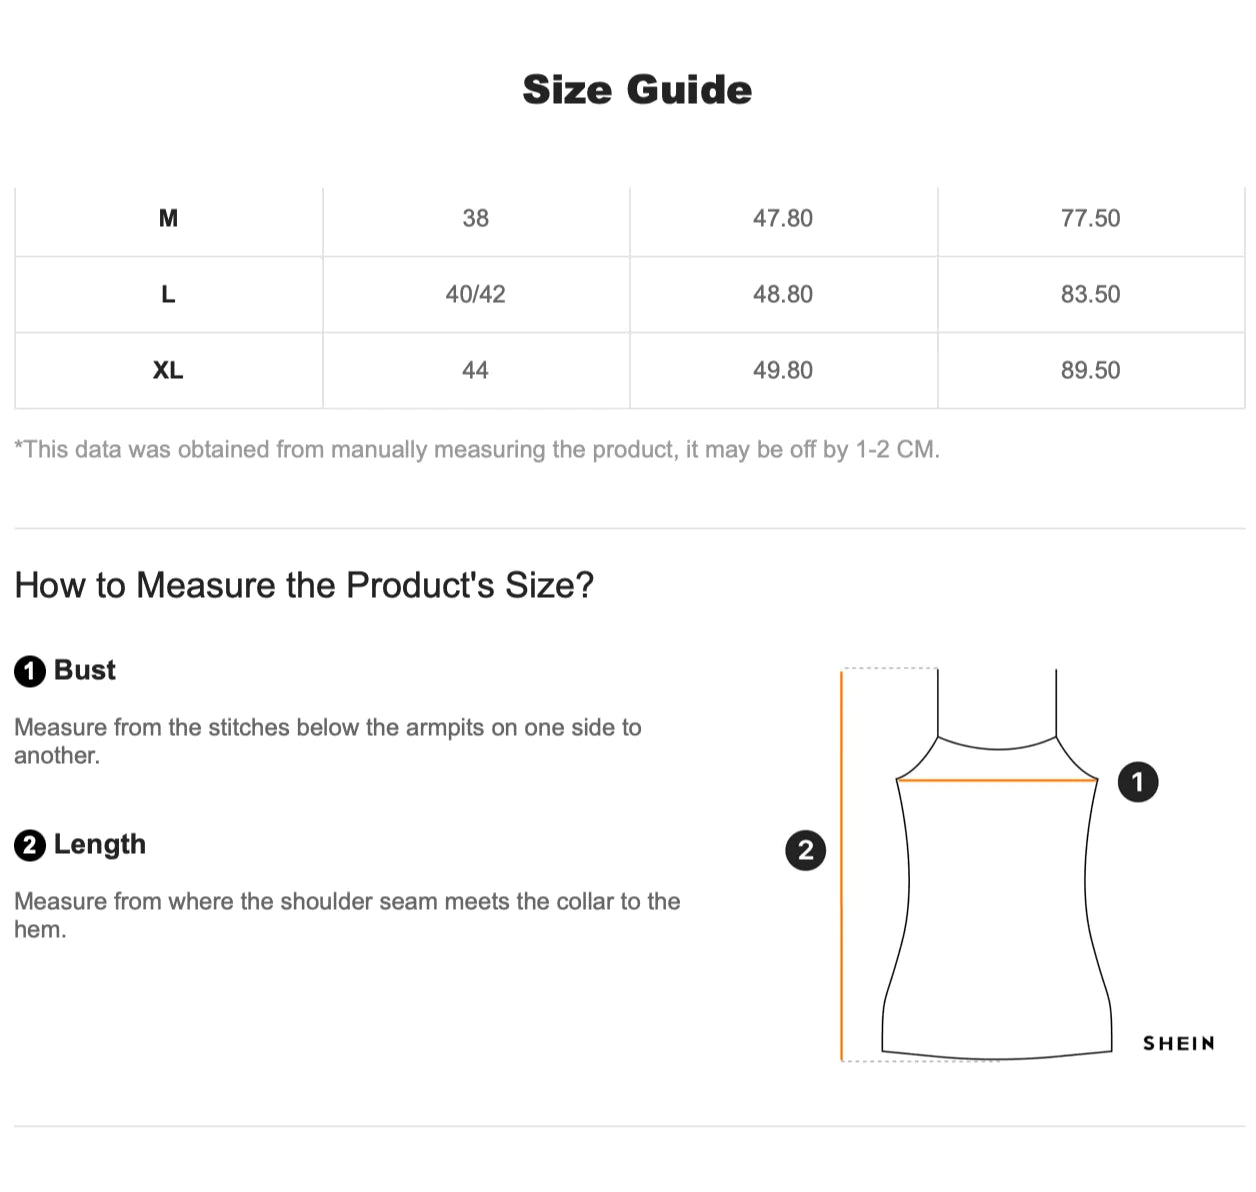Click the How to Measure heading
The image size is (1256, 1192).
tap(304, 585)
